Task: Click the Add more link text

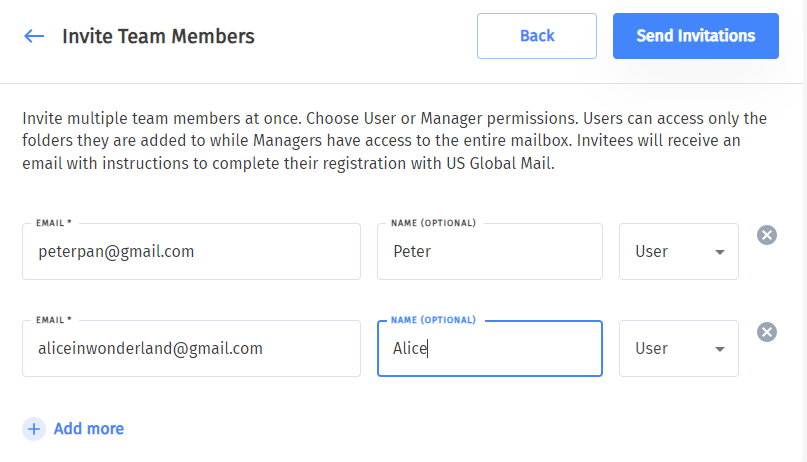Action: pos(89,429)
